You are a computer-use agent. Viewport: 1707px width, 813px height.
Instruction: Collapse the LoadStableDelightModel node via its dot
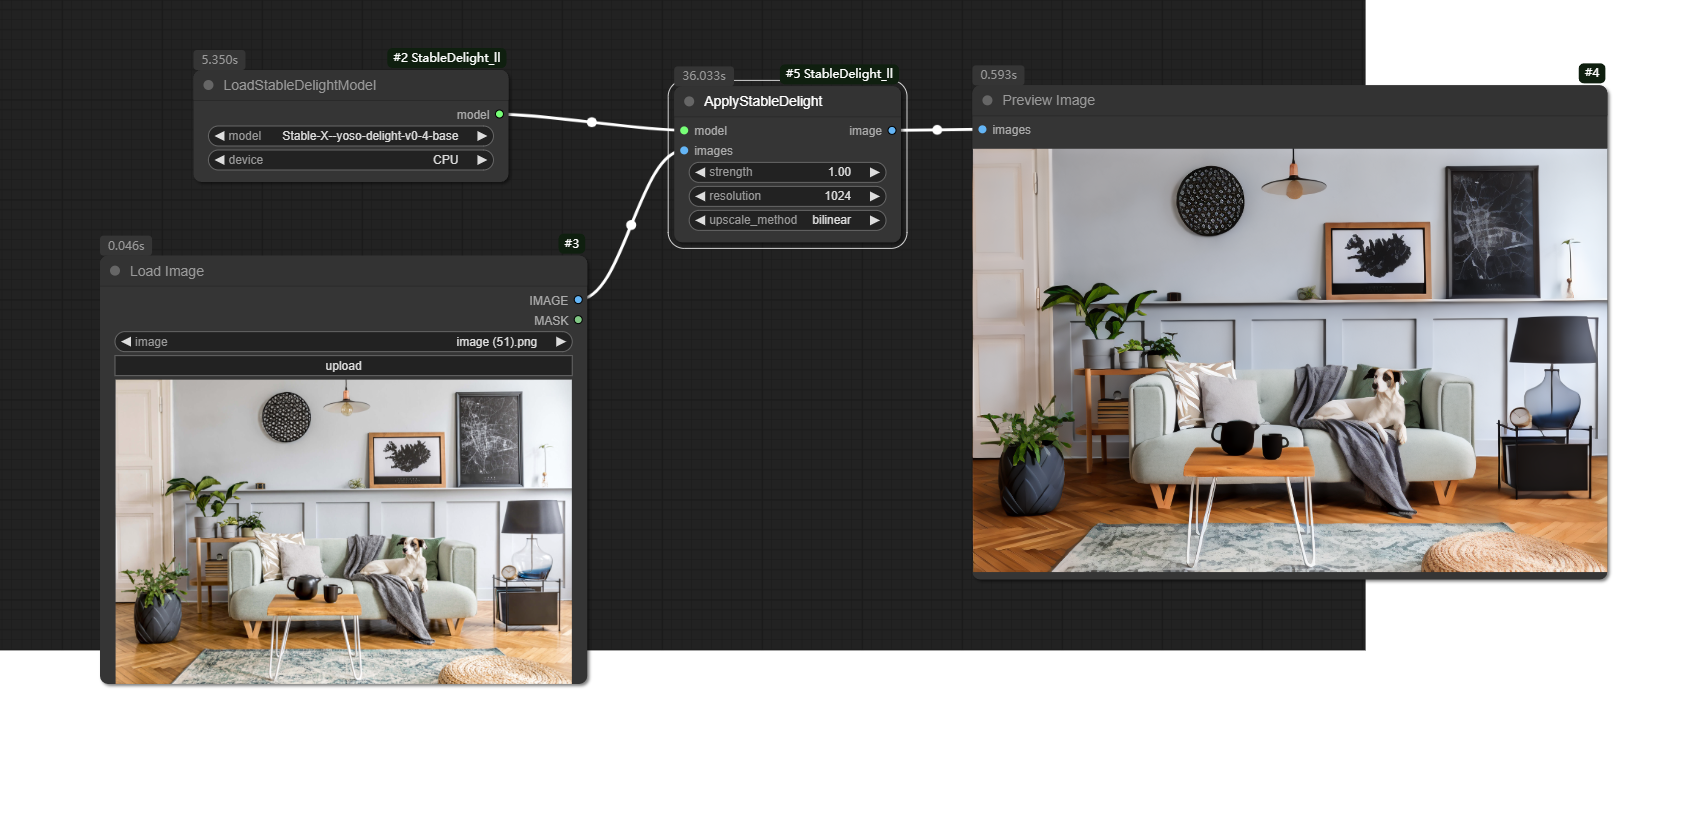[x=208, y=85]
